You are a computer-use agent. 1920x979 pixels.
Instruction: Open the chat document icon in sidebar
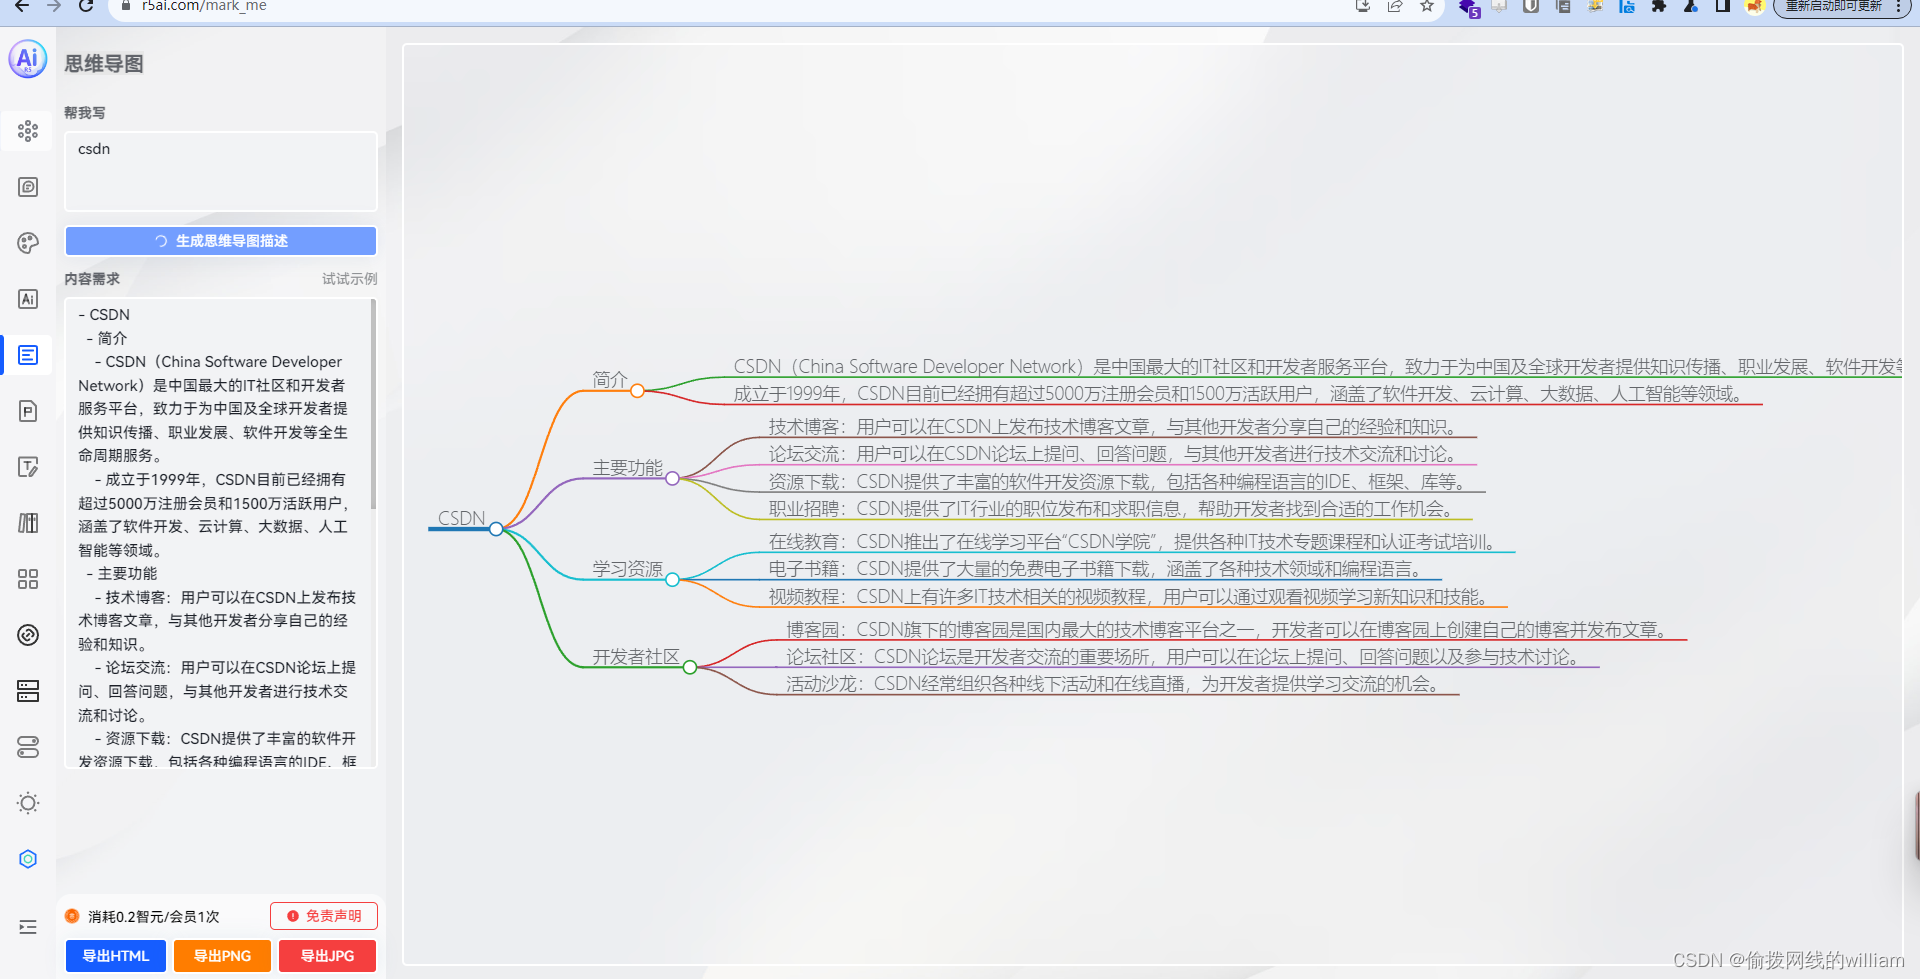tap(28, 187)
